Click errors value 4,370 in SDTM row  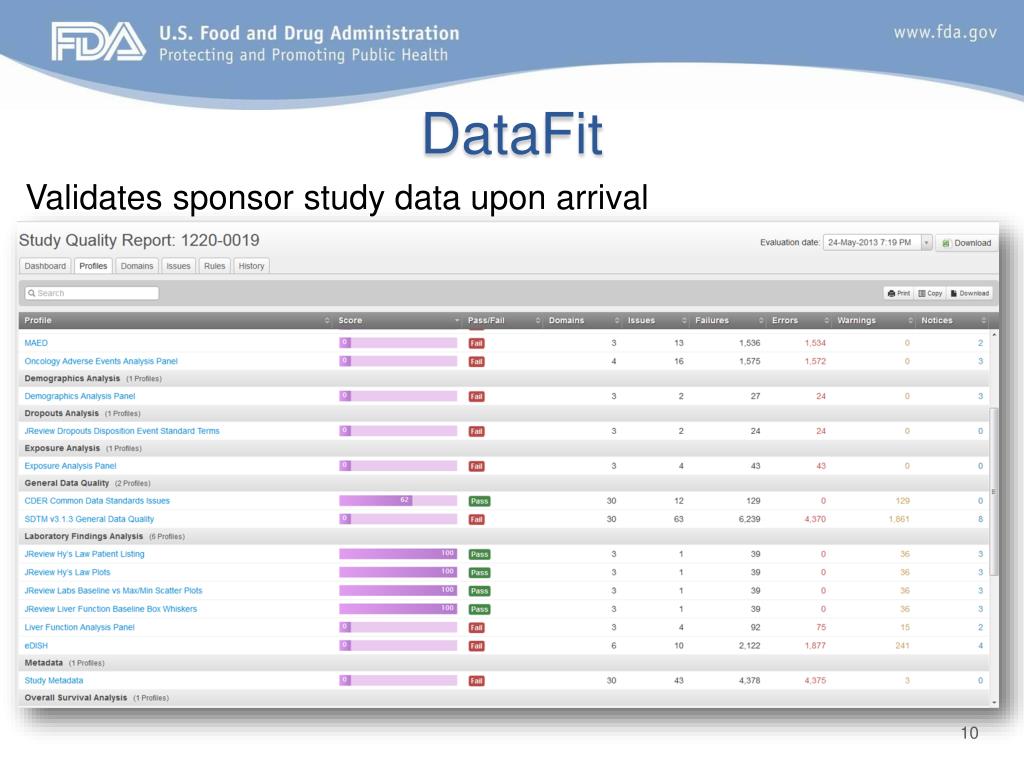(815, 519)
